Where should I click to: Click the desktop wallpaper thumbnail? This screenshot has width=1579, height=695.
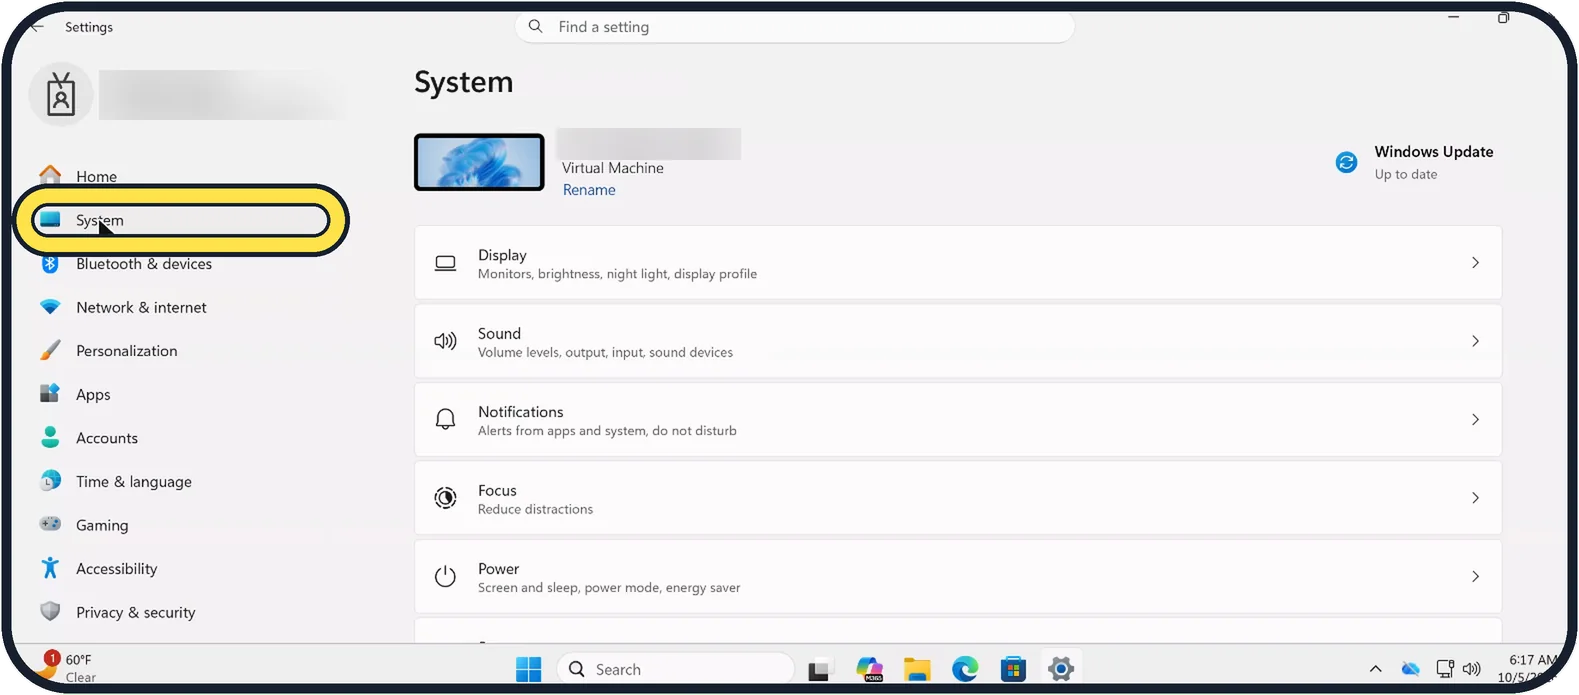coord(479,162)
